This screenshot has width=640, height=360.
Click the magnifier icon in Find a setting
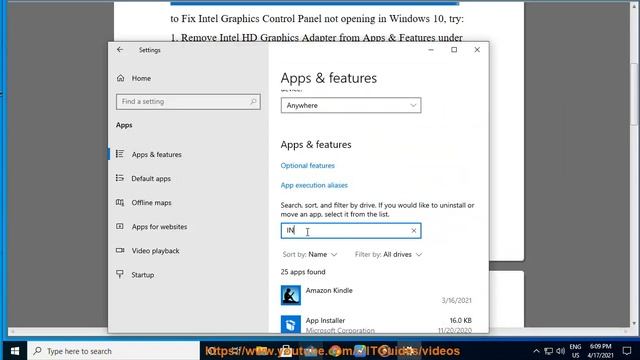[253, 101]
